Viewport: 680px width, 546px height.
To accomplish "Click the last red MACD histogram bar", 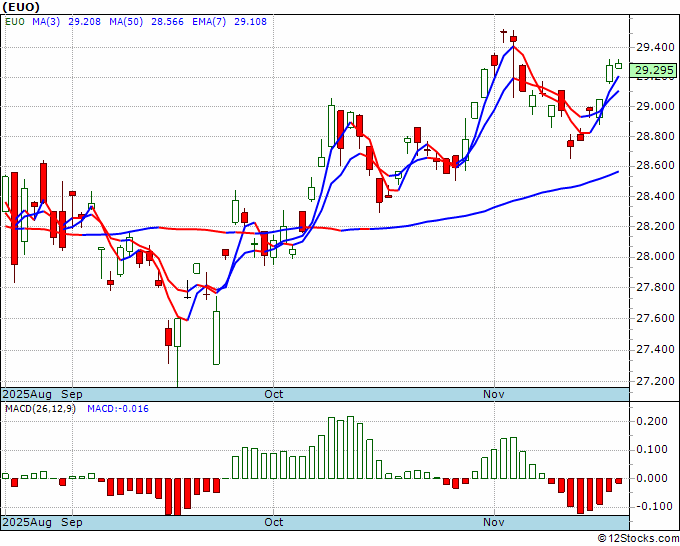I will point(619,481).
